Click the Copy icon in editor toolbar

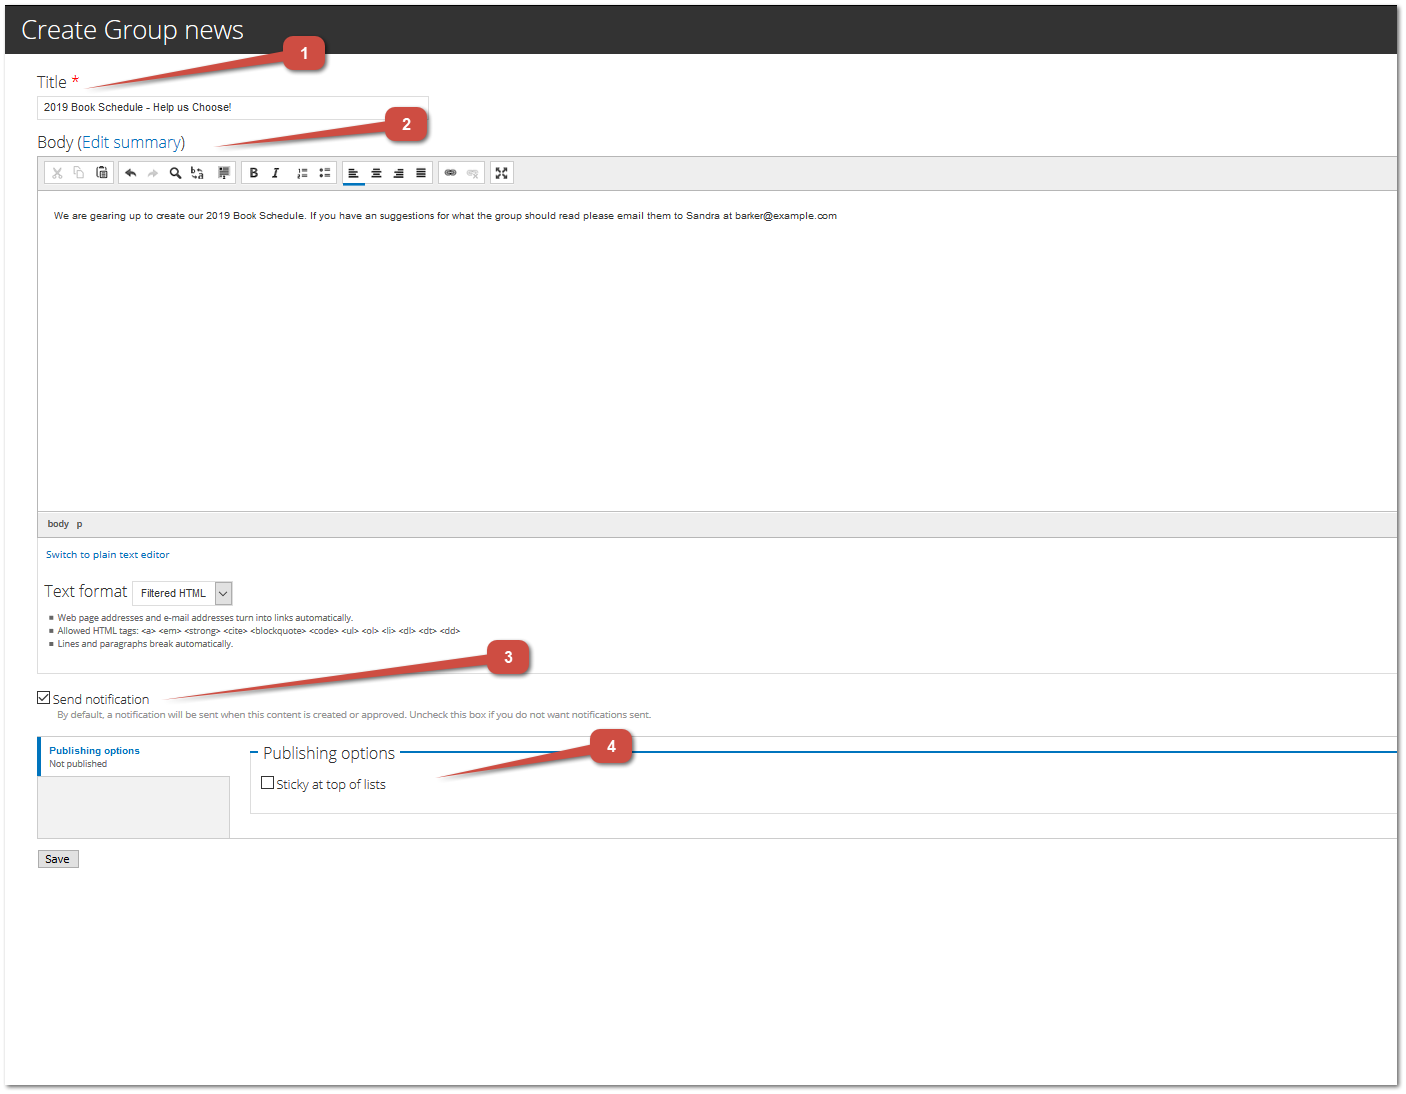[79, 173]
